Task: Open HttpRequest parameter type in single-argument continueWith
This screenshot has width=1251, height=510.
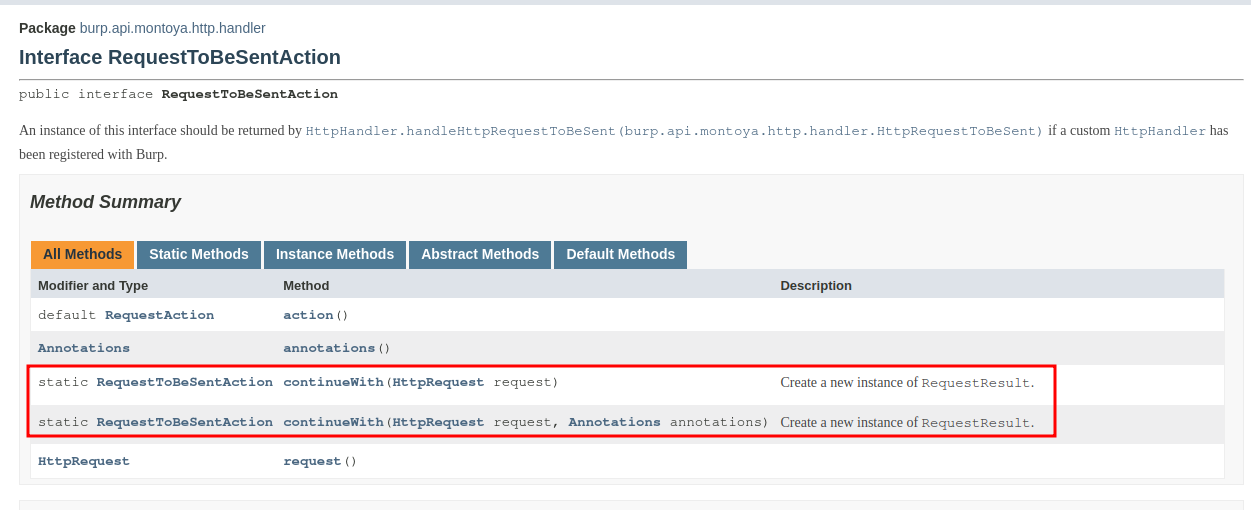Action: click(x=438, y=382)
